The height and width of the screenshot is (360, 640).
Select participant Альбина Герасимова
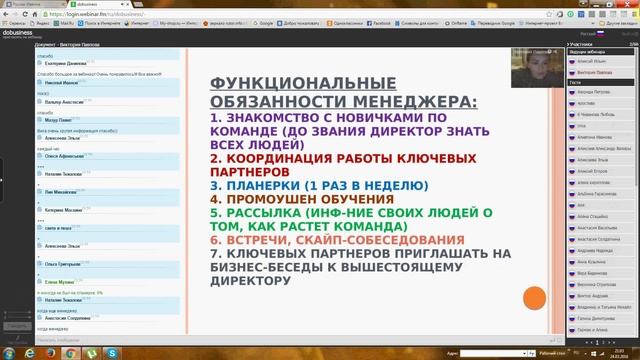coord(597,194)
